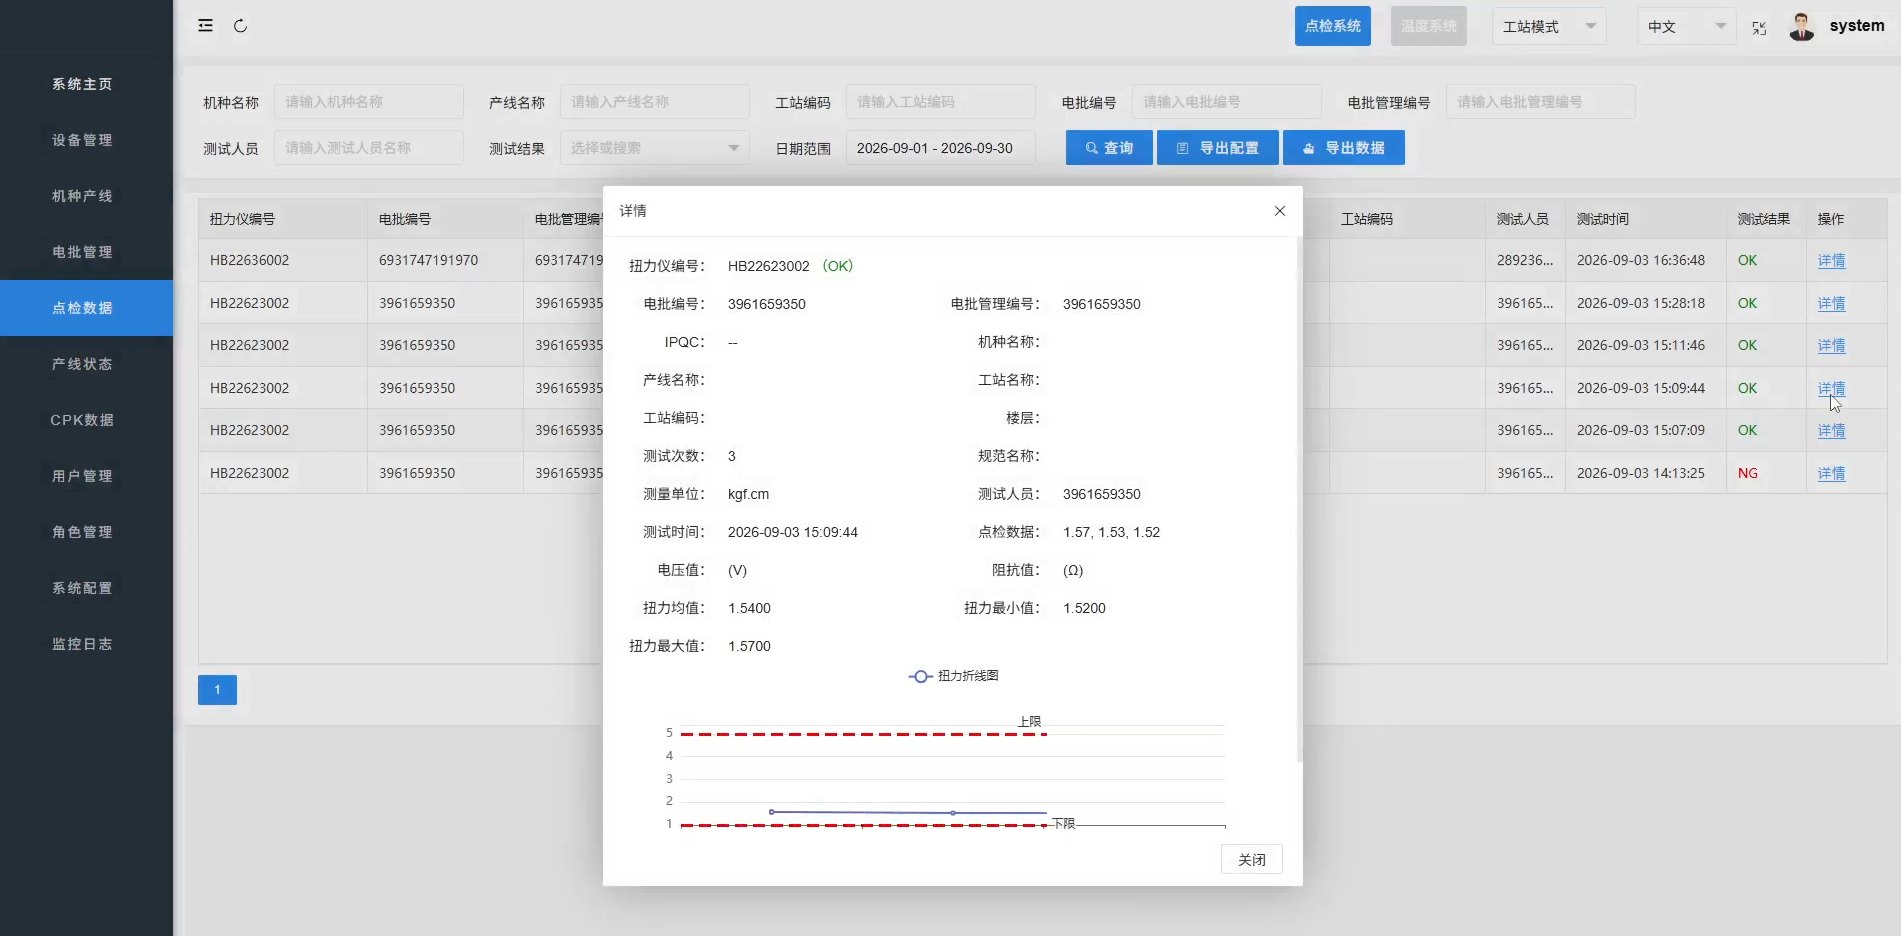Screen dimensions: 1901x936
Task: Open 详情 link for the NG row
Action: coord(1832,474)
